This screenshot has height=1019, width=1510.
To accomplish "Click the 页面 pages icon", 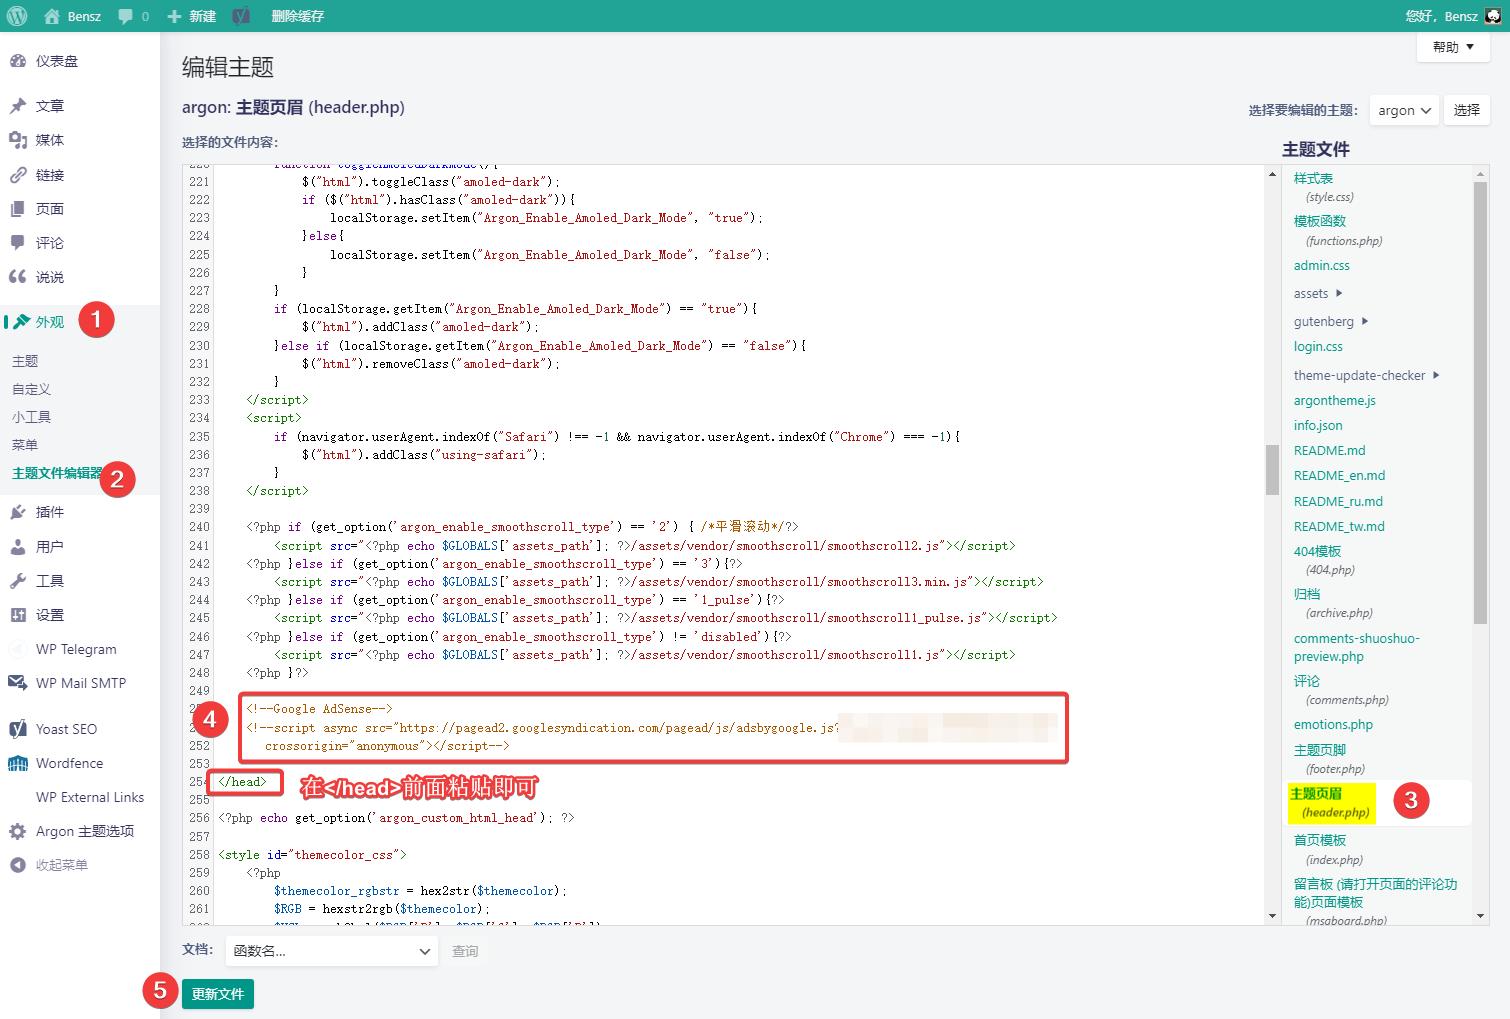I will tap(18, 209).
